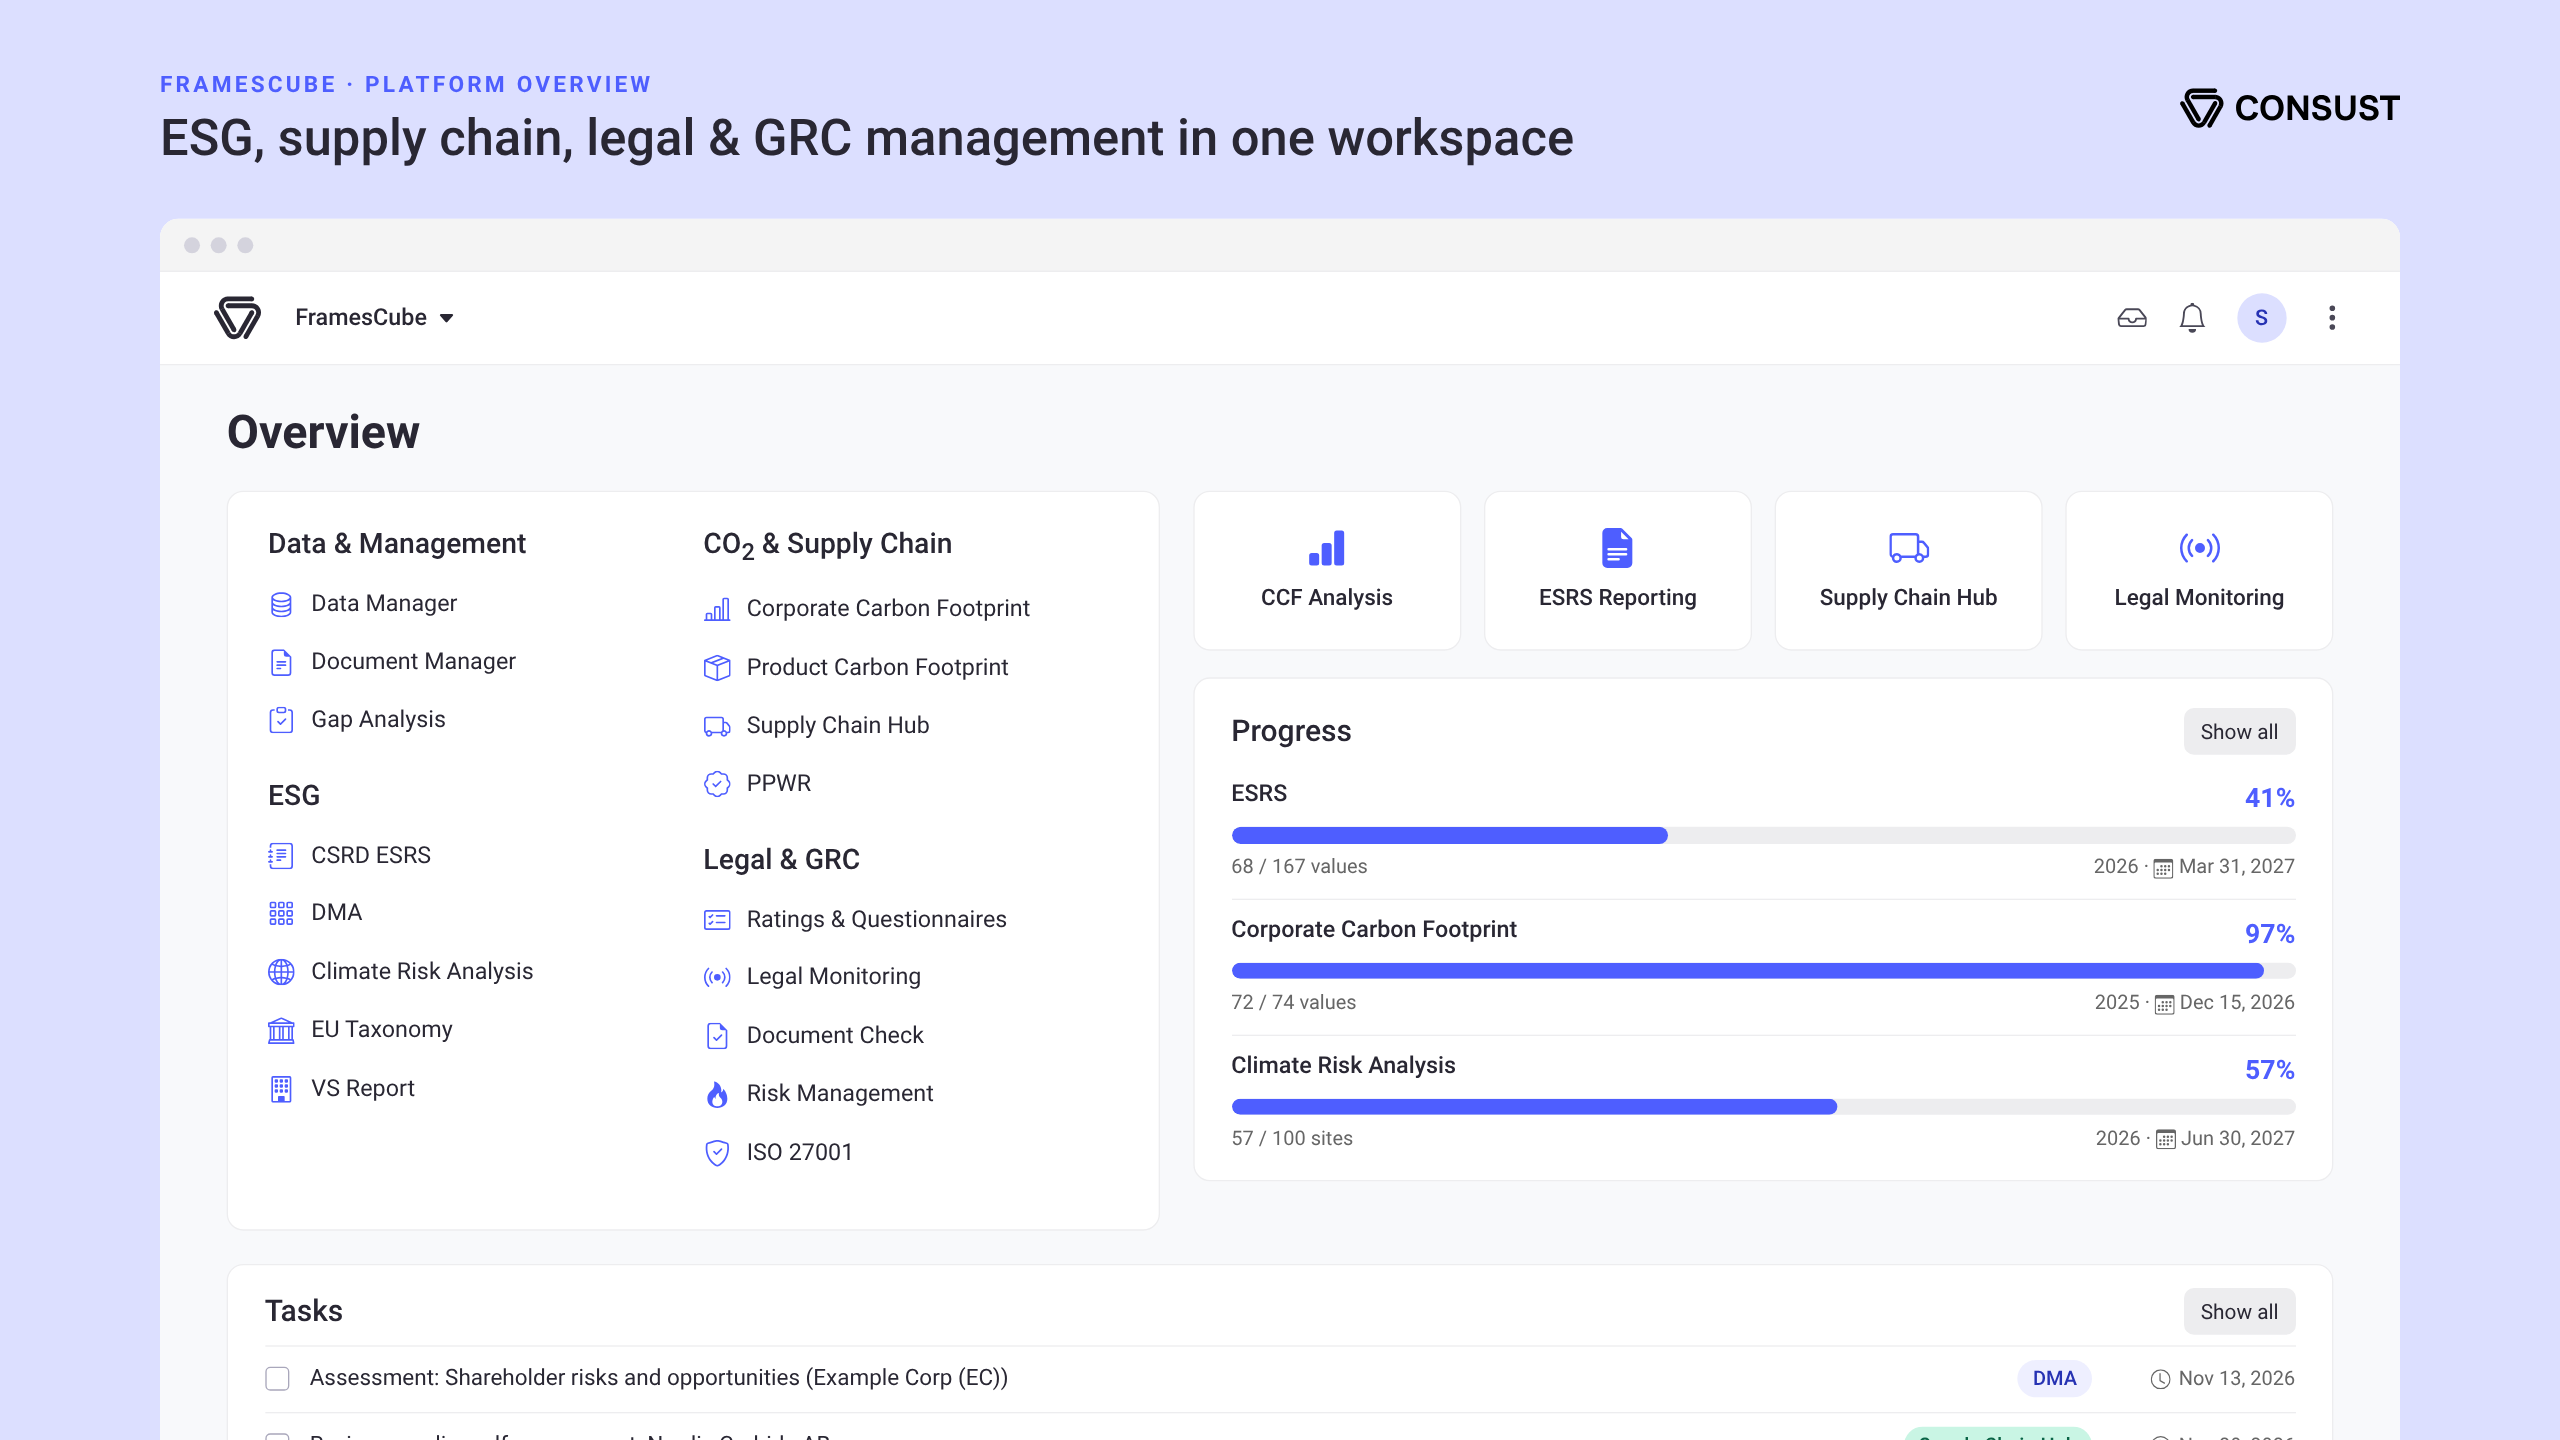Click the Climate Risk Analysis globe icon
Image resolution: width=2560 pixels, height=1440 pixels.
coord(281,972)
